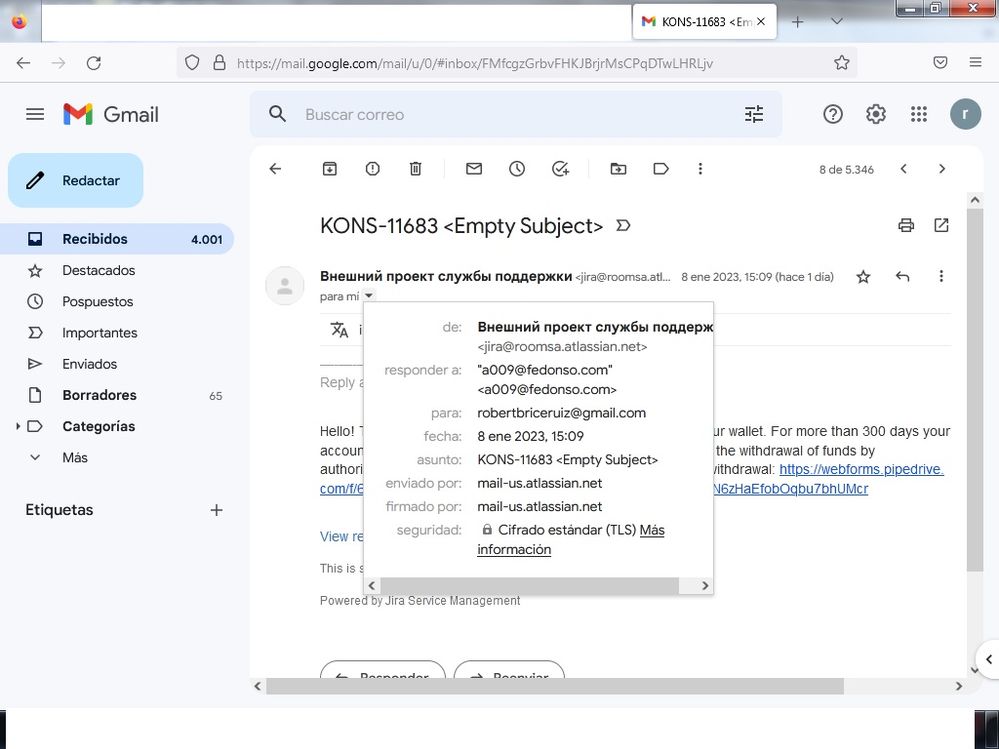Open Recibidos folder
The width and height of the screenshot is (999, 749).
click(117, 239)
